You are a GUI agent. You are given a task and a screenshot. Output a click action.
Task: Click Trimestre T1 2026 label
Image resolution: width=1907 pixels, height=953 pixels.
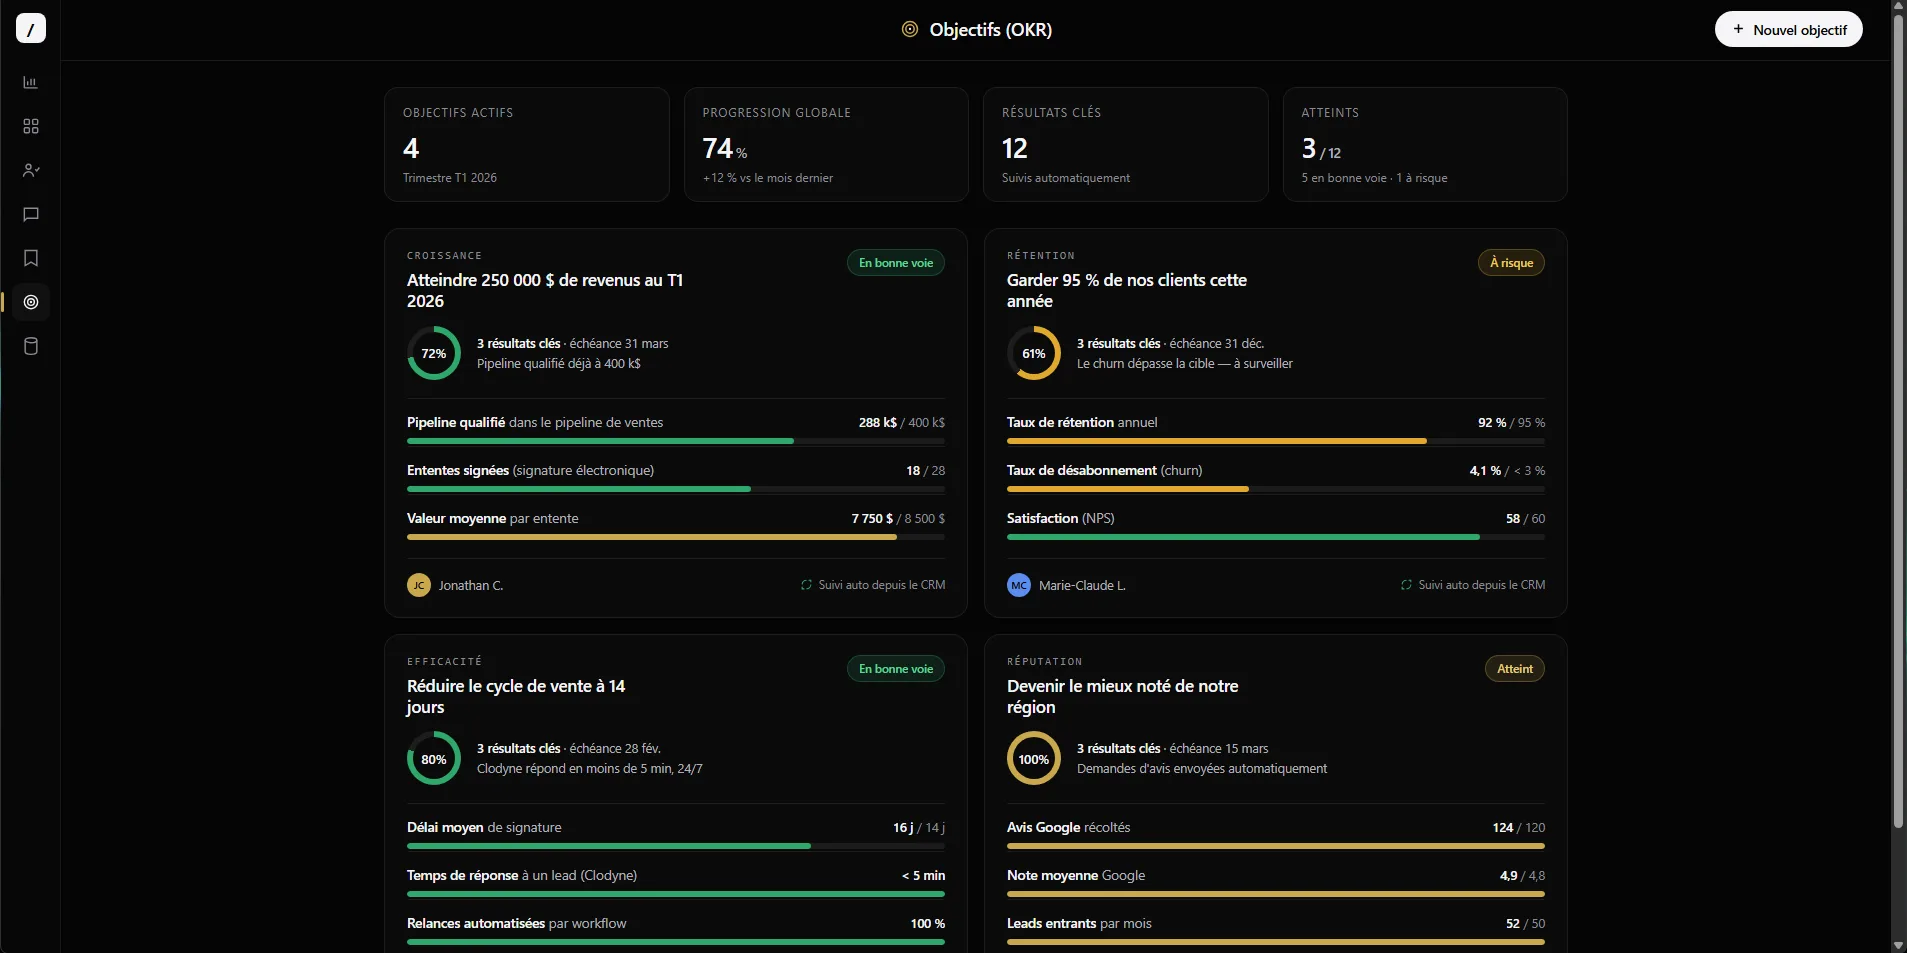[x=450, y=178]
